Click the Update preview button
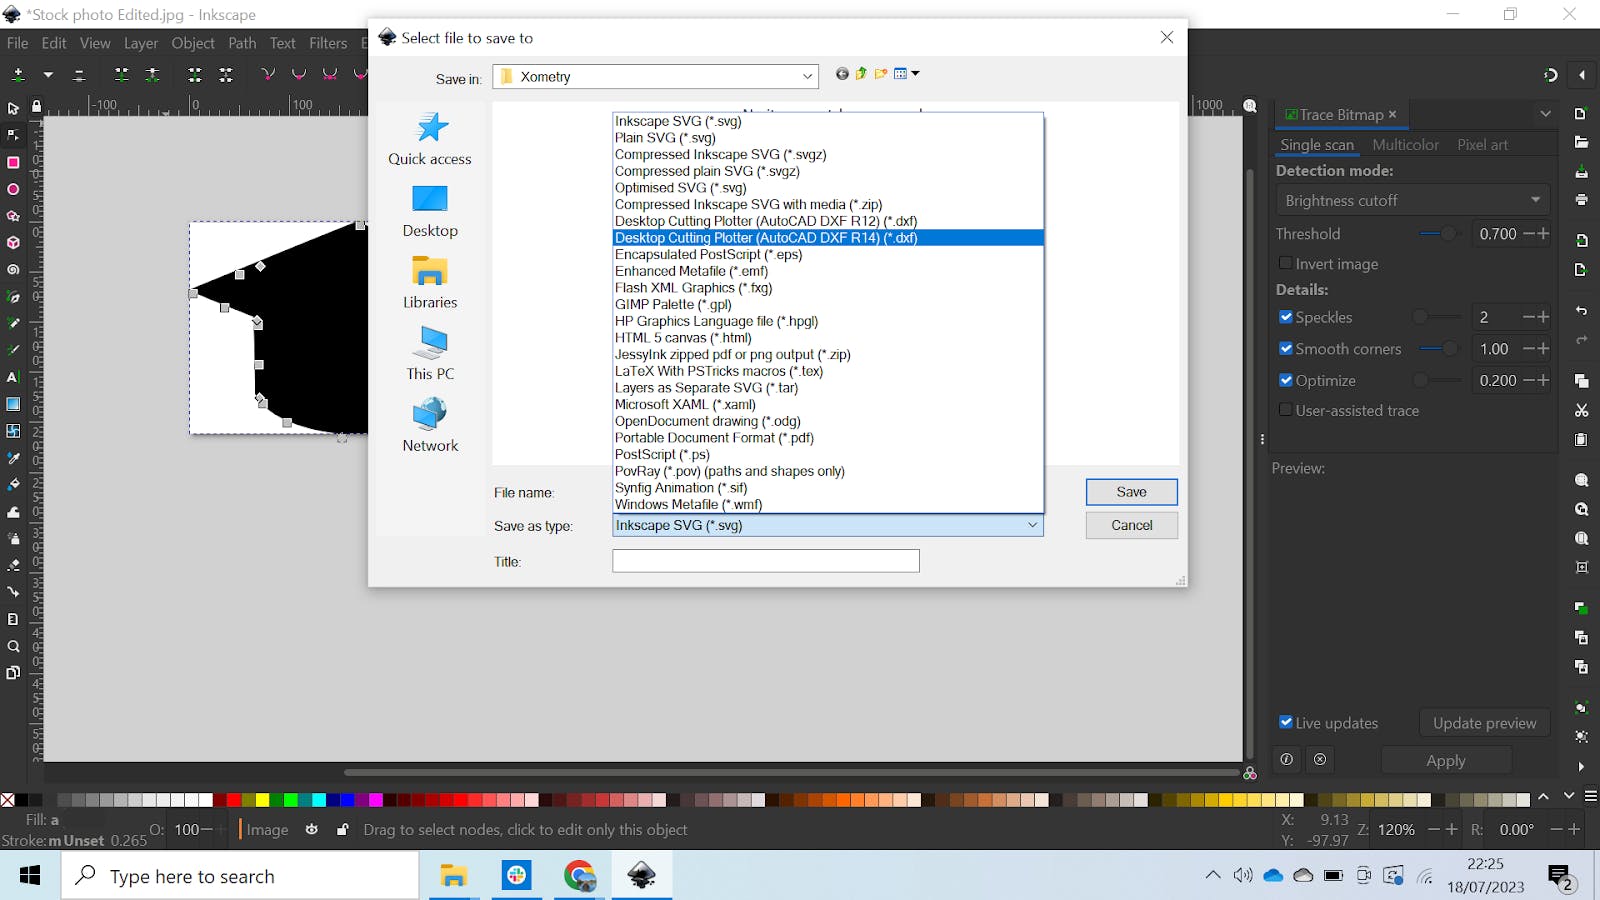This screenshot has height=900, width=1600. tap(1484, 722)
